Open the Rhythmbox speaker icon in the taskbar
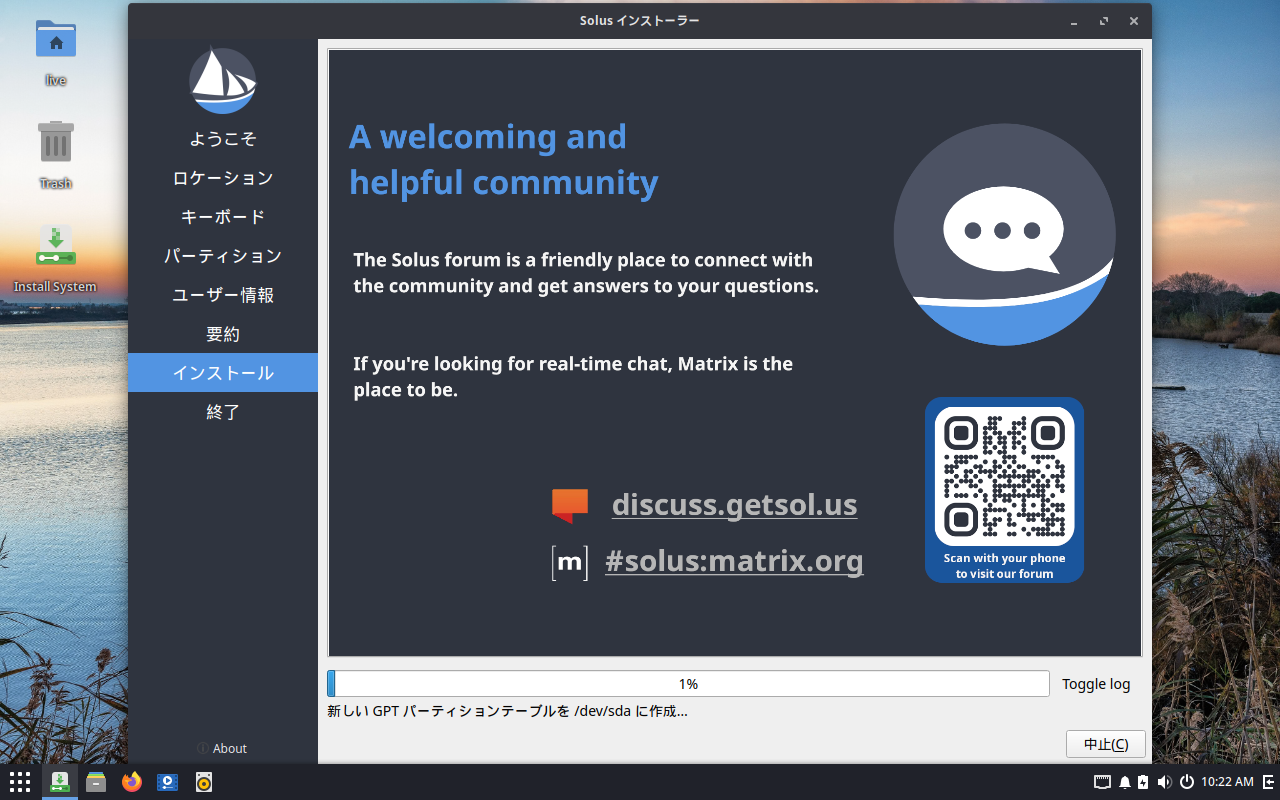This screenshot has width=1280, height=800. point(204,782)
